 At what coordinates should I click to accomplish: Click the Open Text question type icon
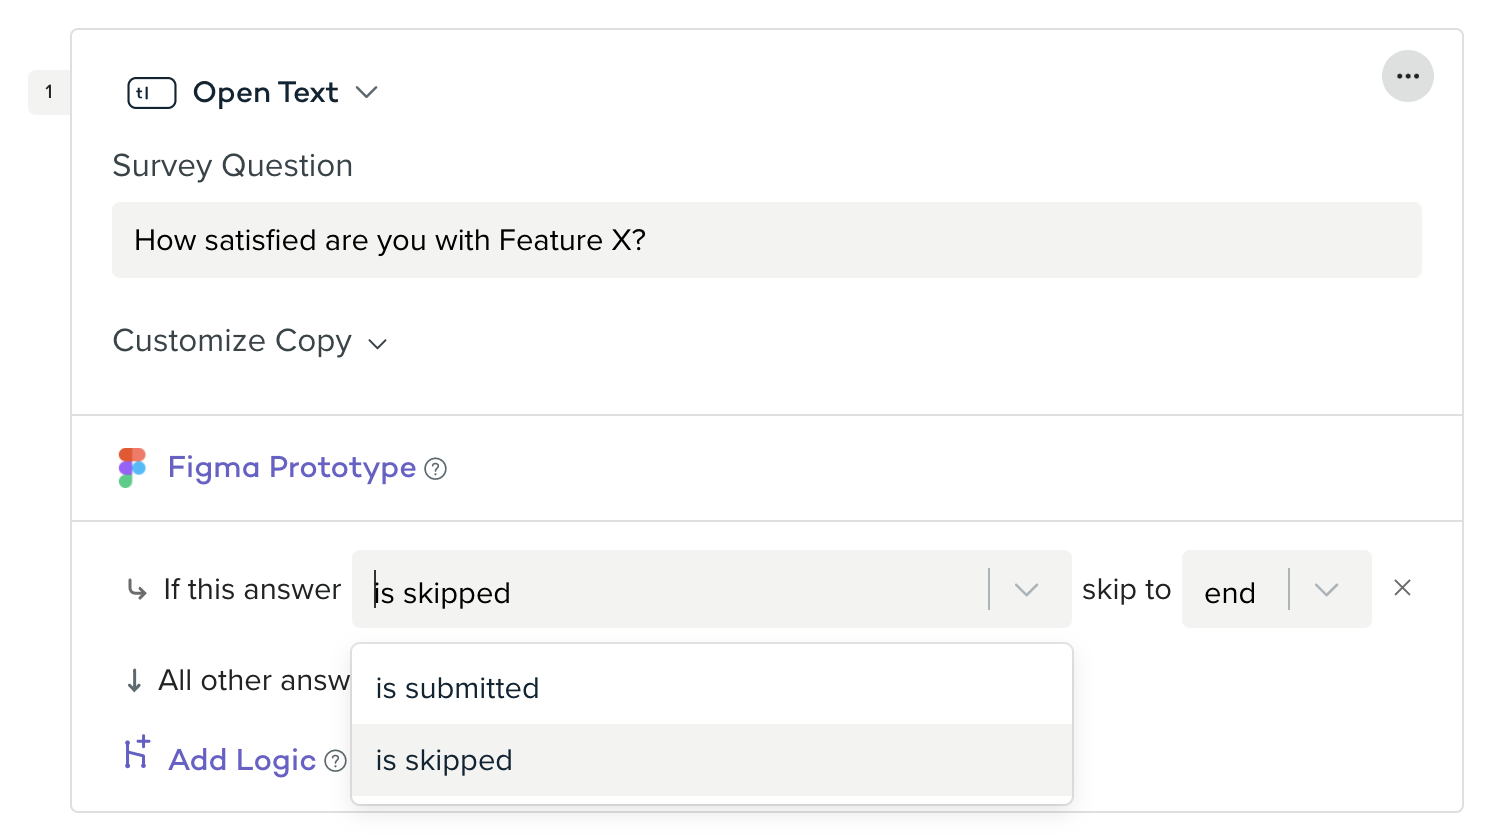[x=151, y=93]
